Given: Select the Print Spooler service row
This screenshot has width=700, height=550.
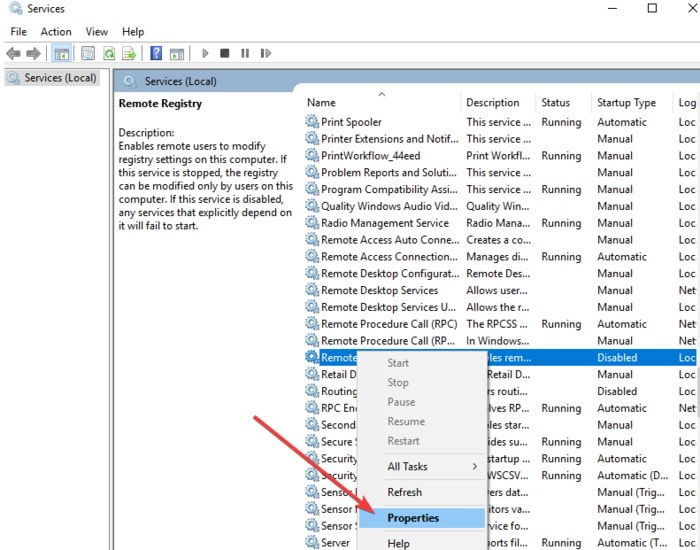Looking at the screenshot, I should tap(500, 122).
